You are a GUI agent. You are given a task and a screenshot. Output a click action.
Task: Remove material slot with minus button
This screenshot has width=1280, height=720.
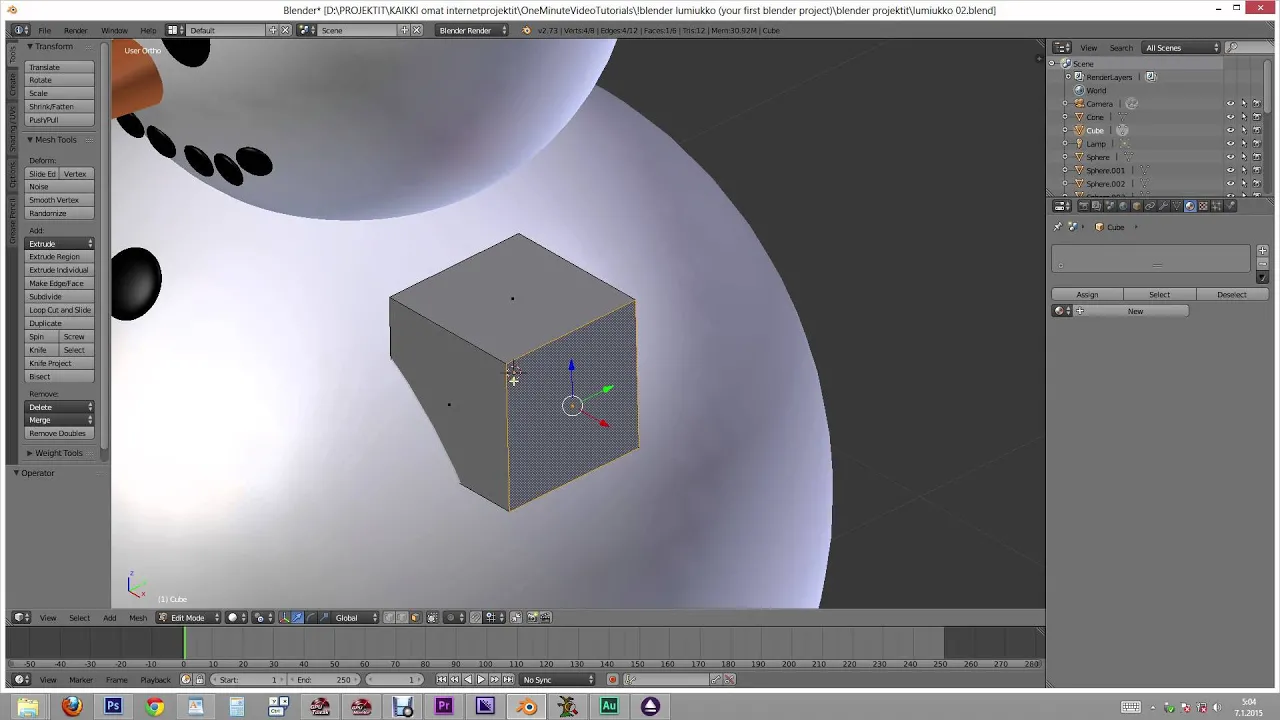(1262, 264)
